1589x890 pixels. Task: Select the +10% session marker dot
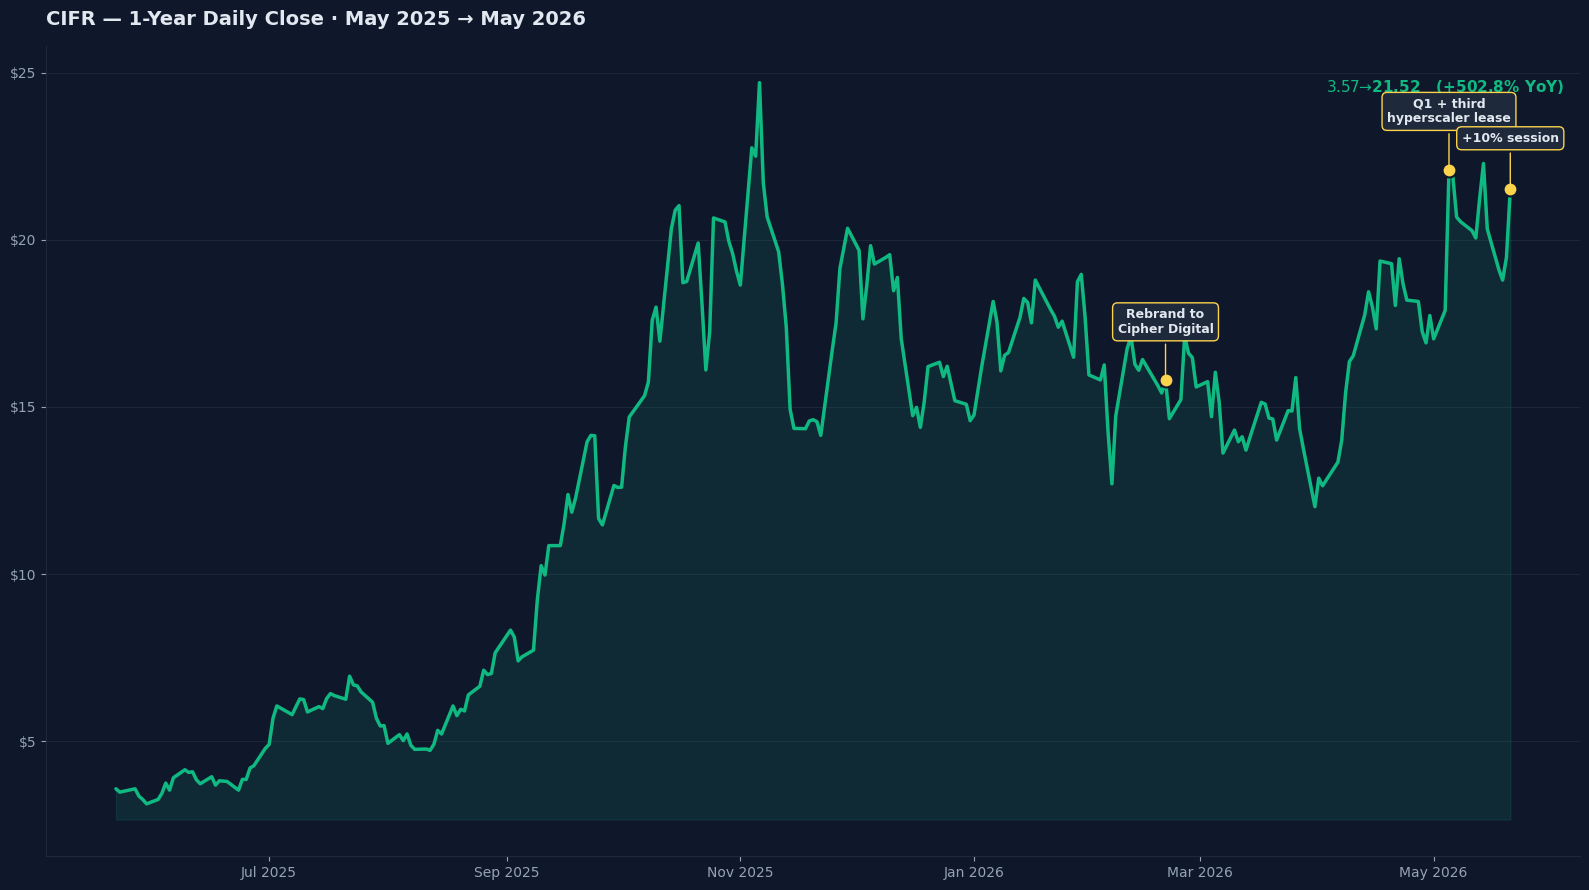click(x=1510, y=189)
